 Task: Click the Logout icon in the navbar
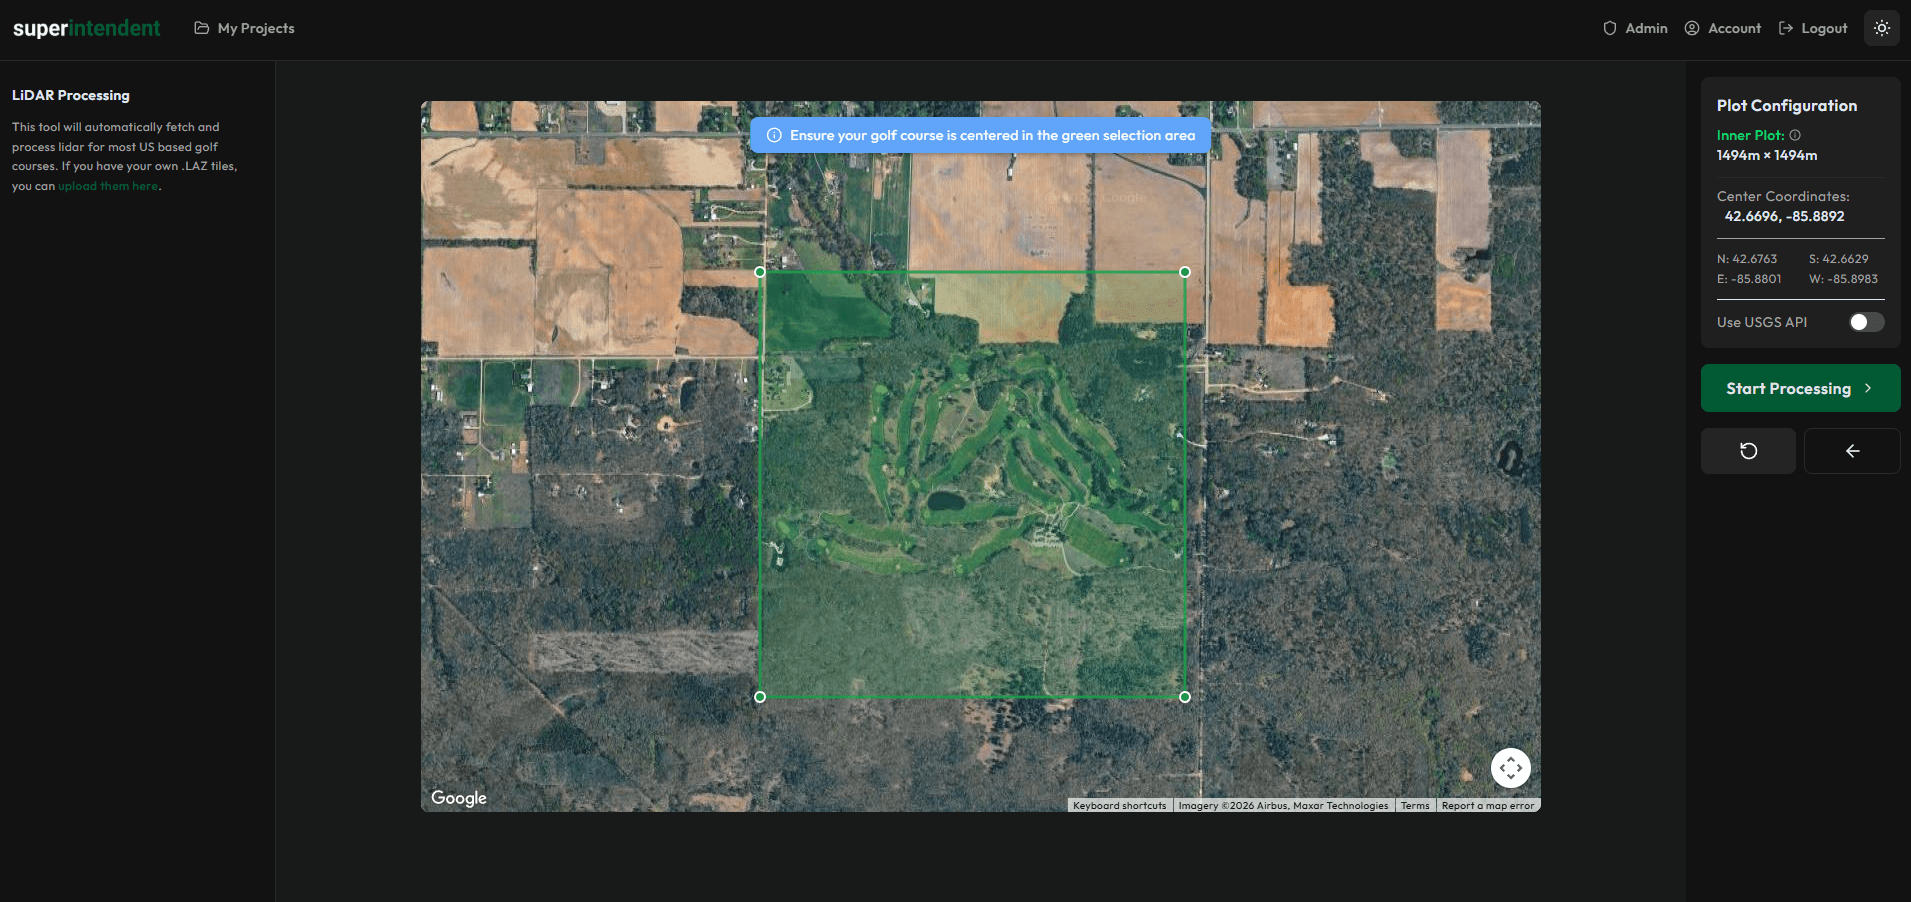(1786, 27)
